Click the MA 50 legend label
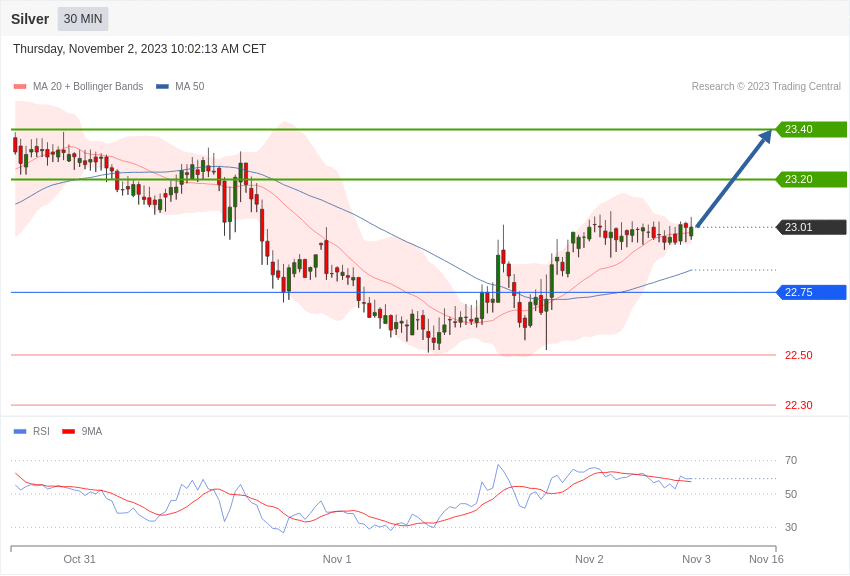The height and width of the screenshot is (576, 850). [x=190, y=87]
